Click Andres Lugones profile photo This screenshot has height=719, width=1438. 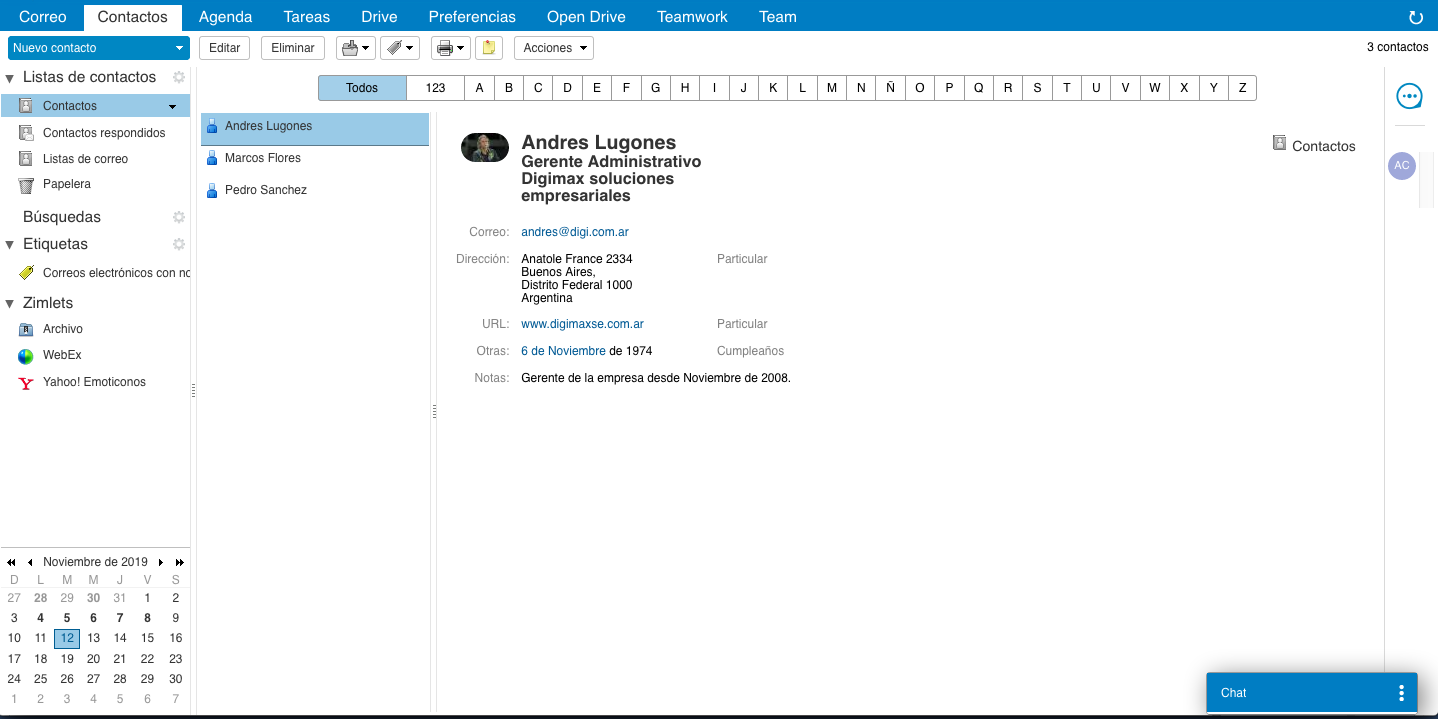[485, 148]
